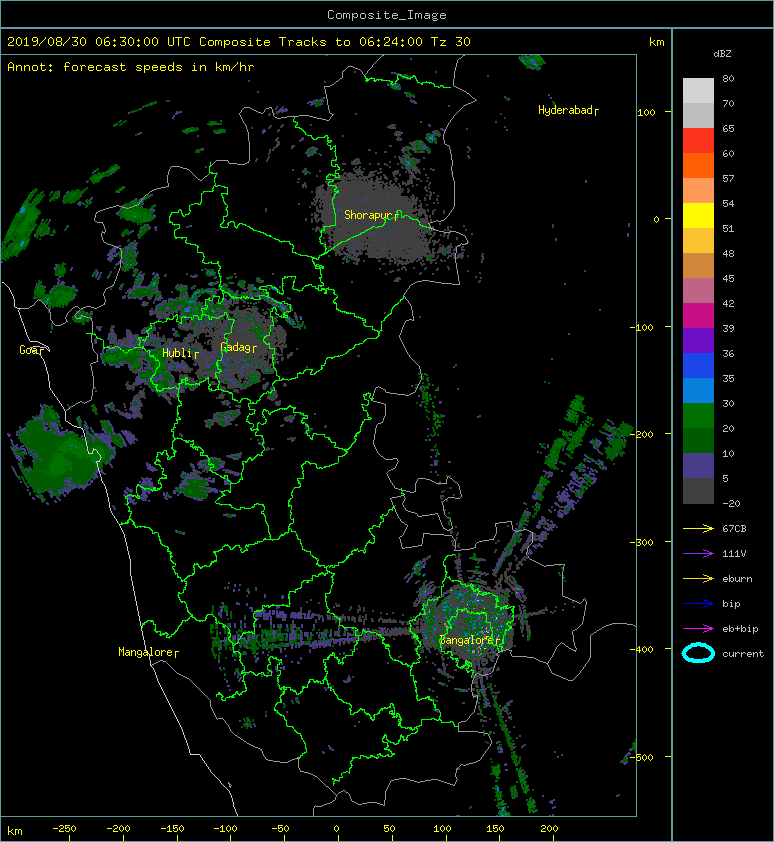Click '-50' on the bottom km axis

(x=280, y=829)
